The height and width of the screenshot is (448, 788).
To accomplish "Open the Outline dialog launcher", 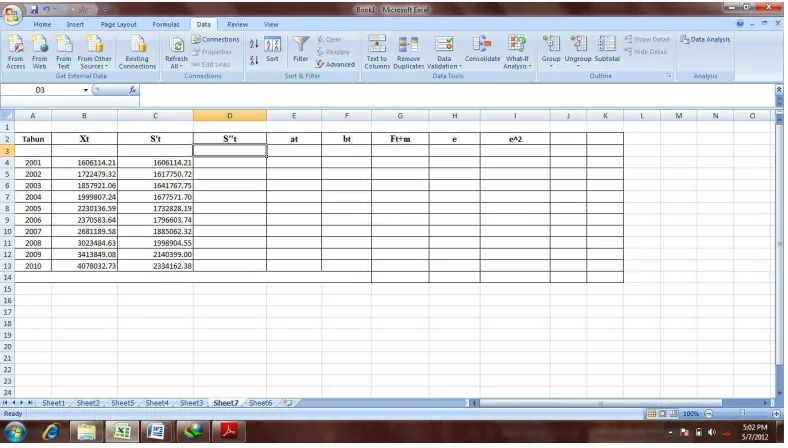I will 669,76.
